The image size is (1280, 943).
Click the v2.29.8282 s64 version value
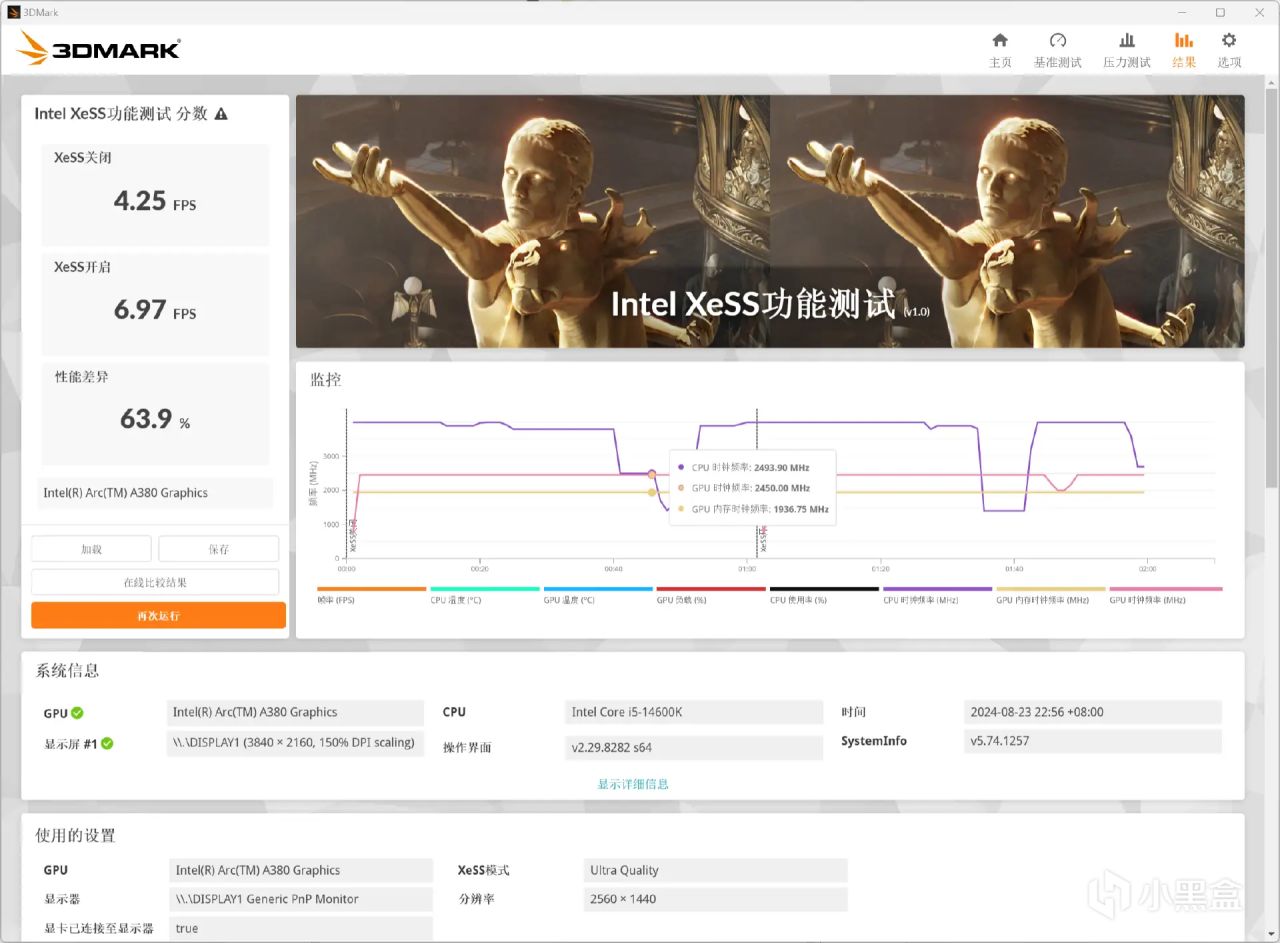coord(694,747)
